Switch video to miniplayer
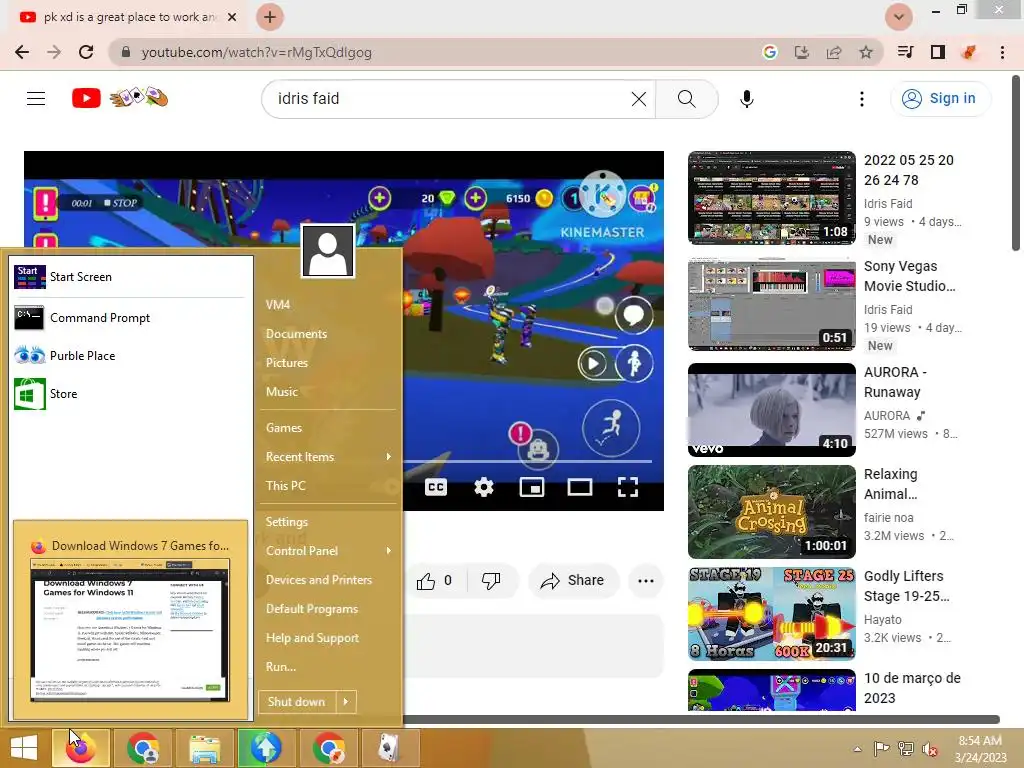 pyautogui.click(x=532, y=487)
